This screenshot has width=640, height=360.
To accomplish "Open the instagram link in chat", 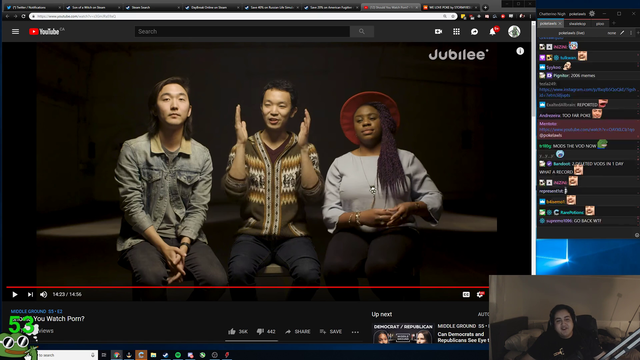I will [x=588, y=92].
